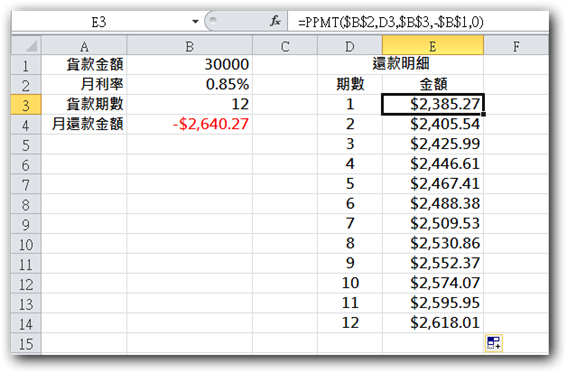This screenshot has height=373, width=567.
Task: Select cell showing $2,467.41
Action: click(x=433, y=184)
